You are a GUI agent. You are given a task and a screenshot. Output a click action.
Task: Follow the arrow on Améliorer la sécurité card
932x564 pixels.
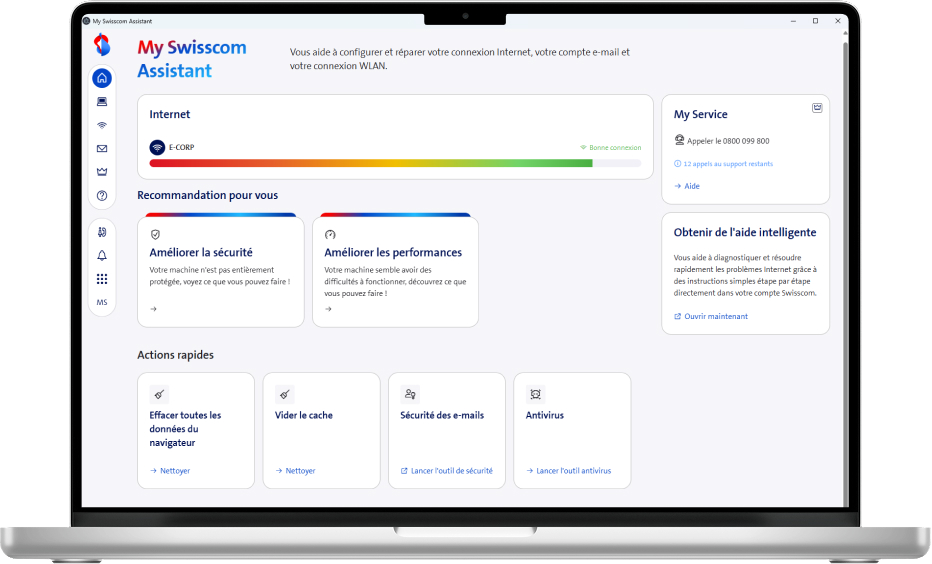153,309
